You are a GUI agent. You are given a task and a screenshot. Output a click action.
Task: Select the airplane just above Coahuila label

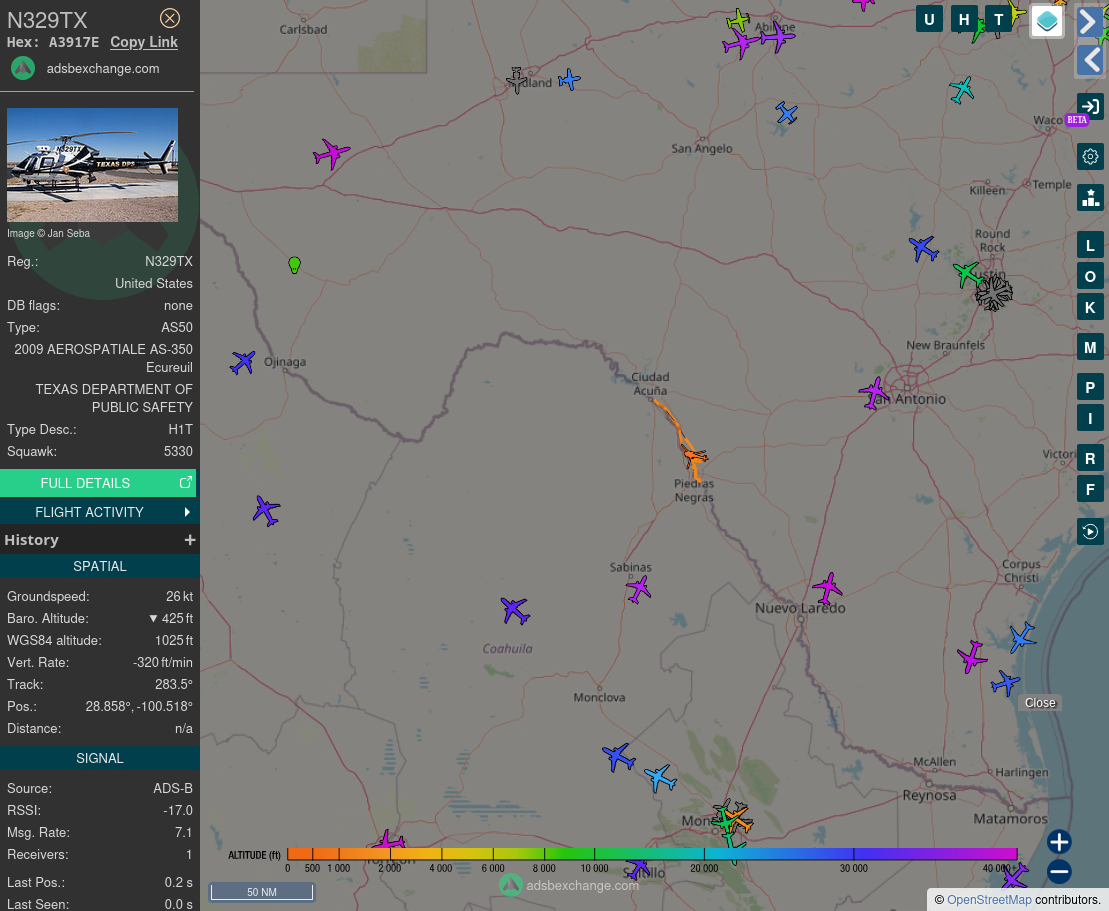click(515, 610)
